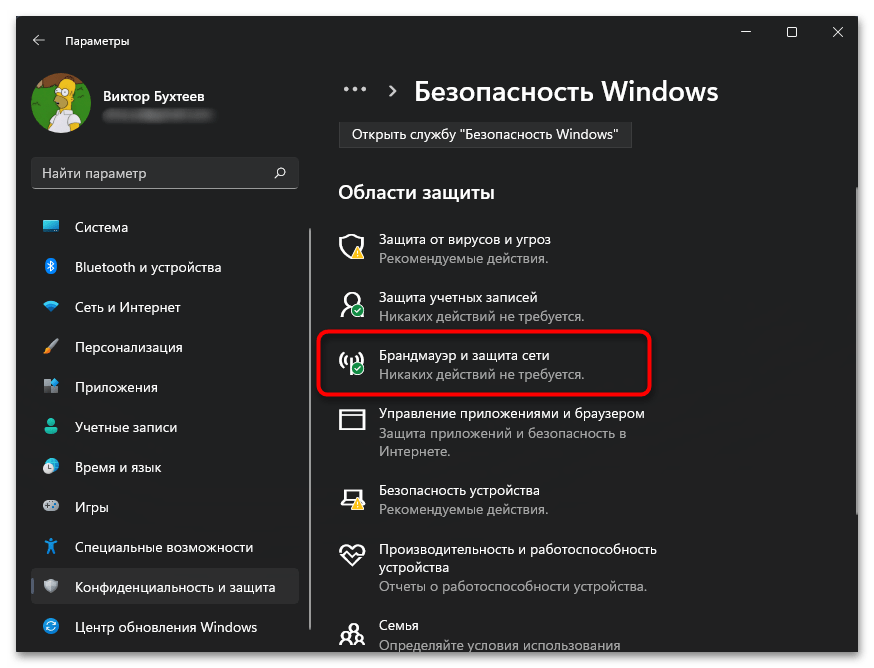This screenshot has width=874, height=668.
Task: Open Центр обновления Windows
Action: [165, 627]
